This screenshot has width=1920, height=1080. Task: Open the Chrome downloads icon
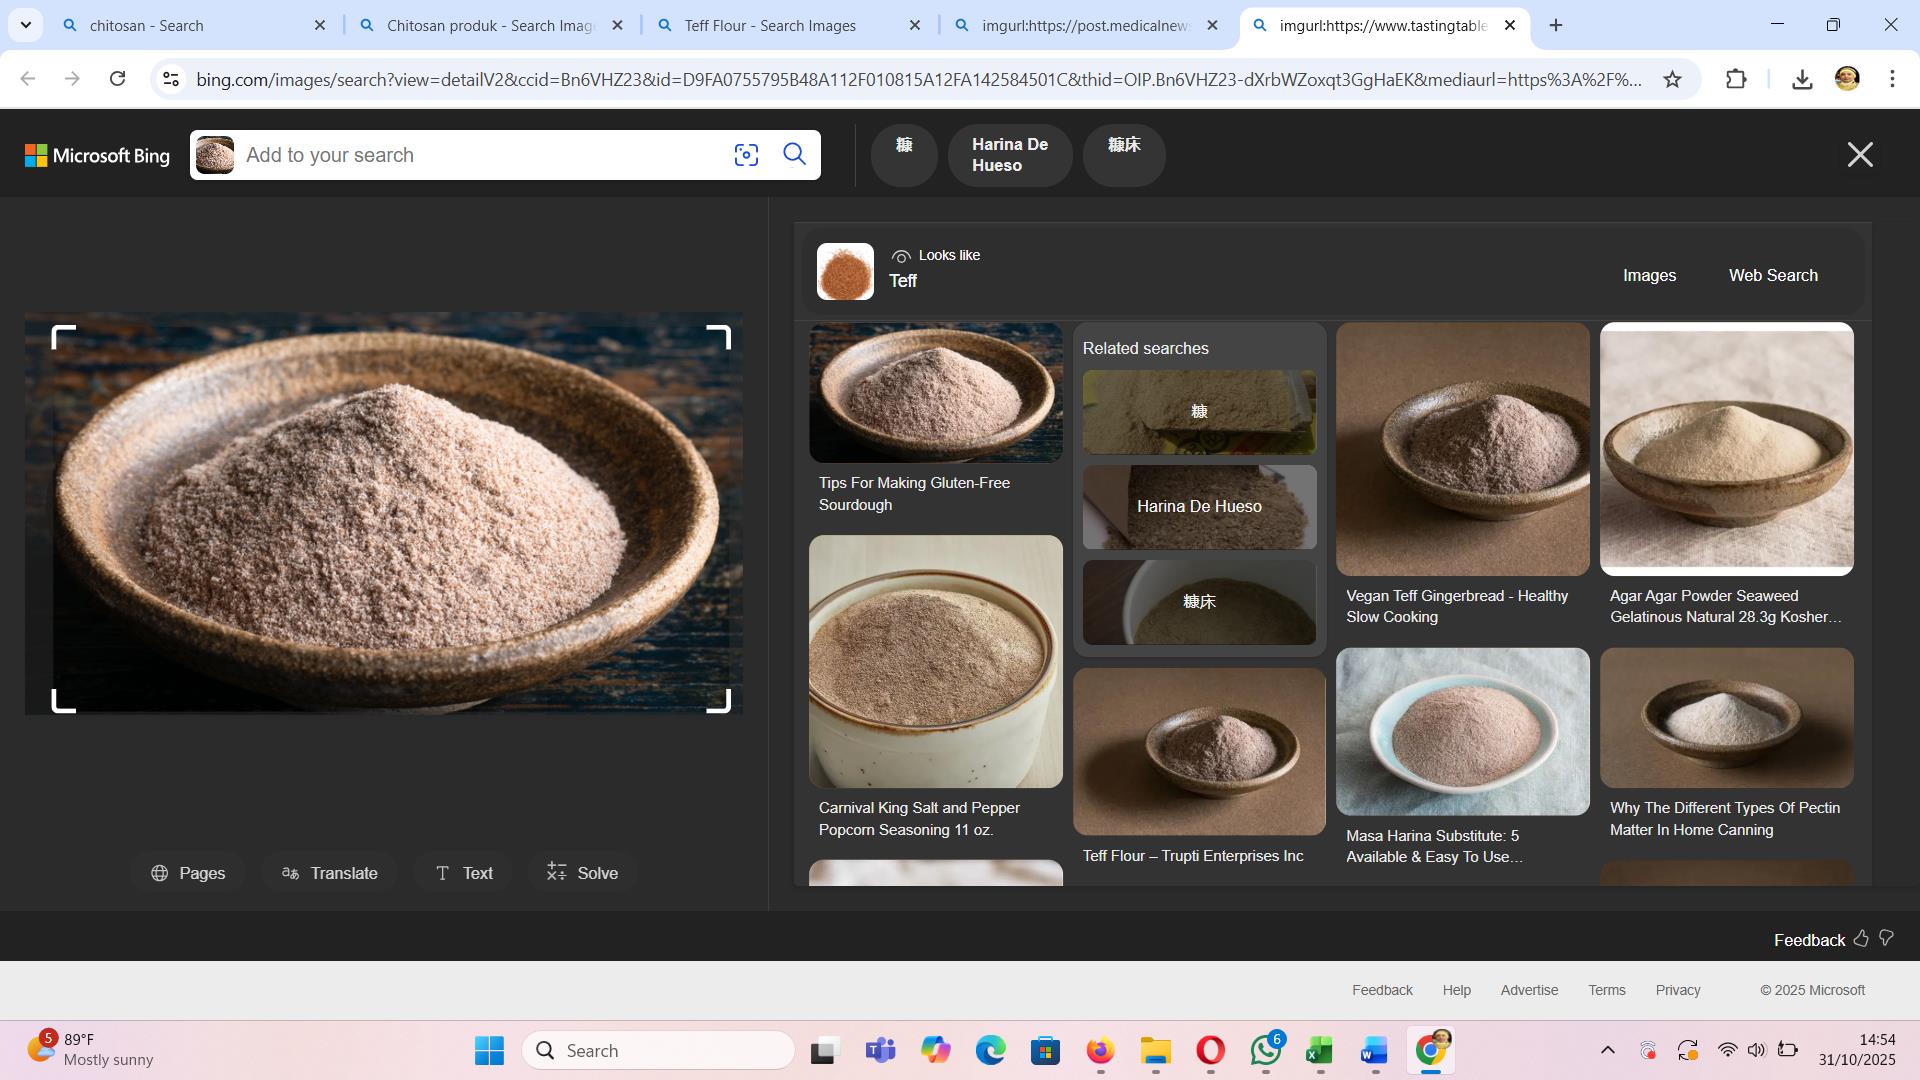(1802, 79)
